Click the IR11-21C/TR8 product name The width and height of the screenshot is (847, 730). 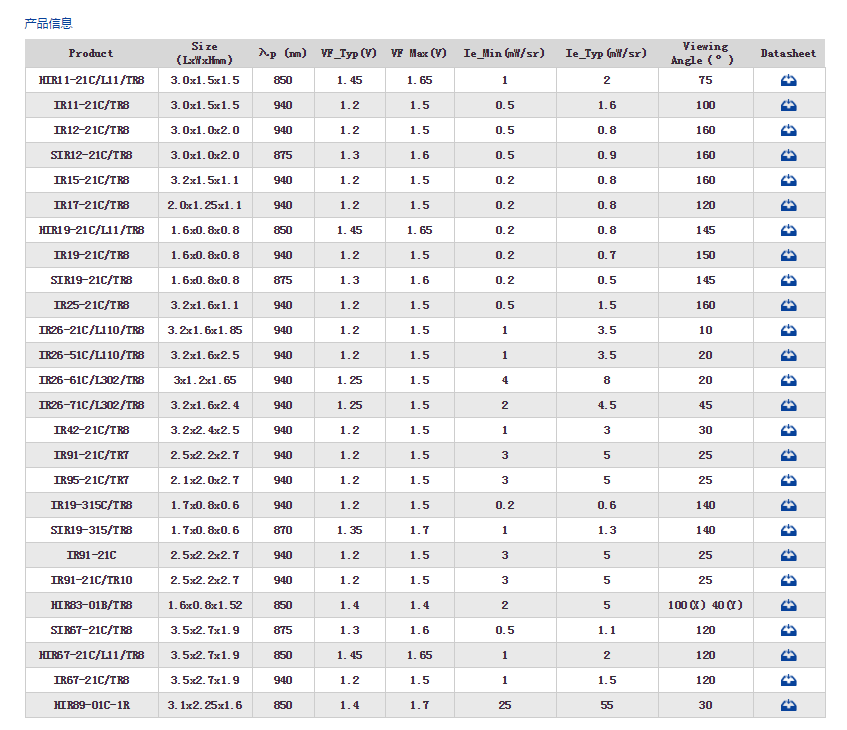91,105
